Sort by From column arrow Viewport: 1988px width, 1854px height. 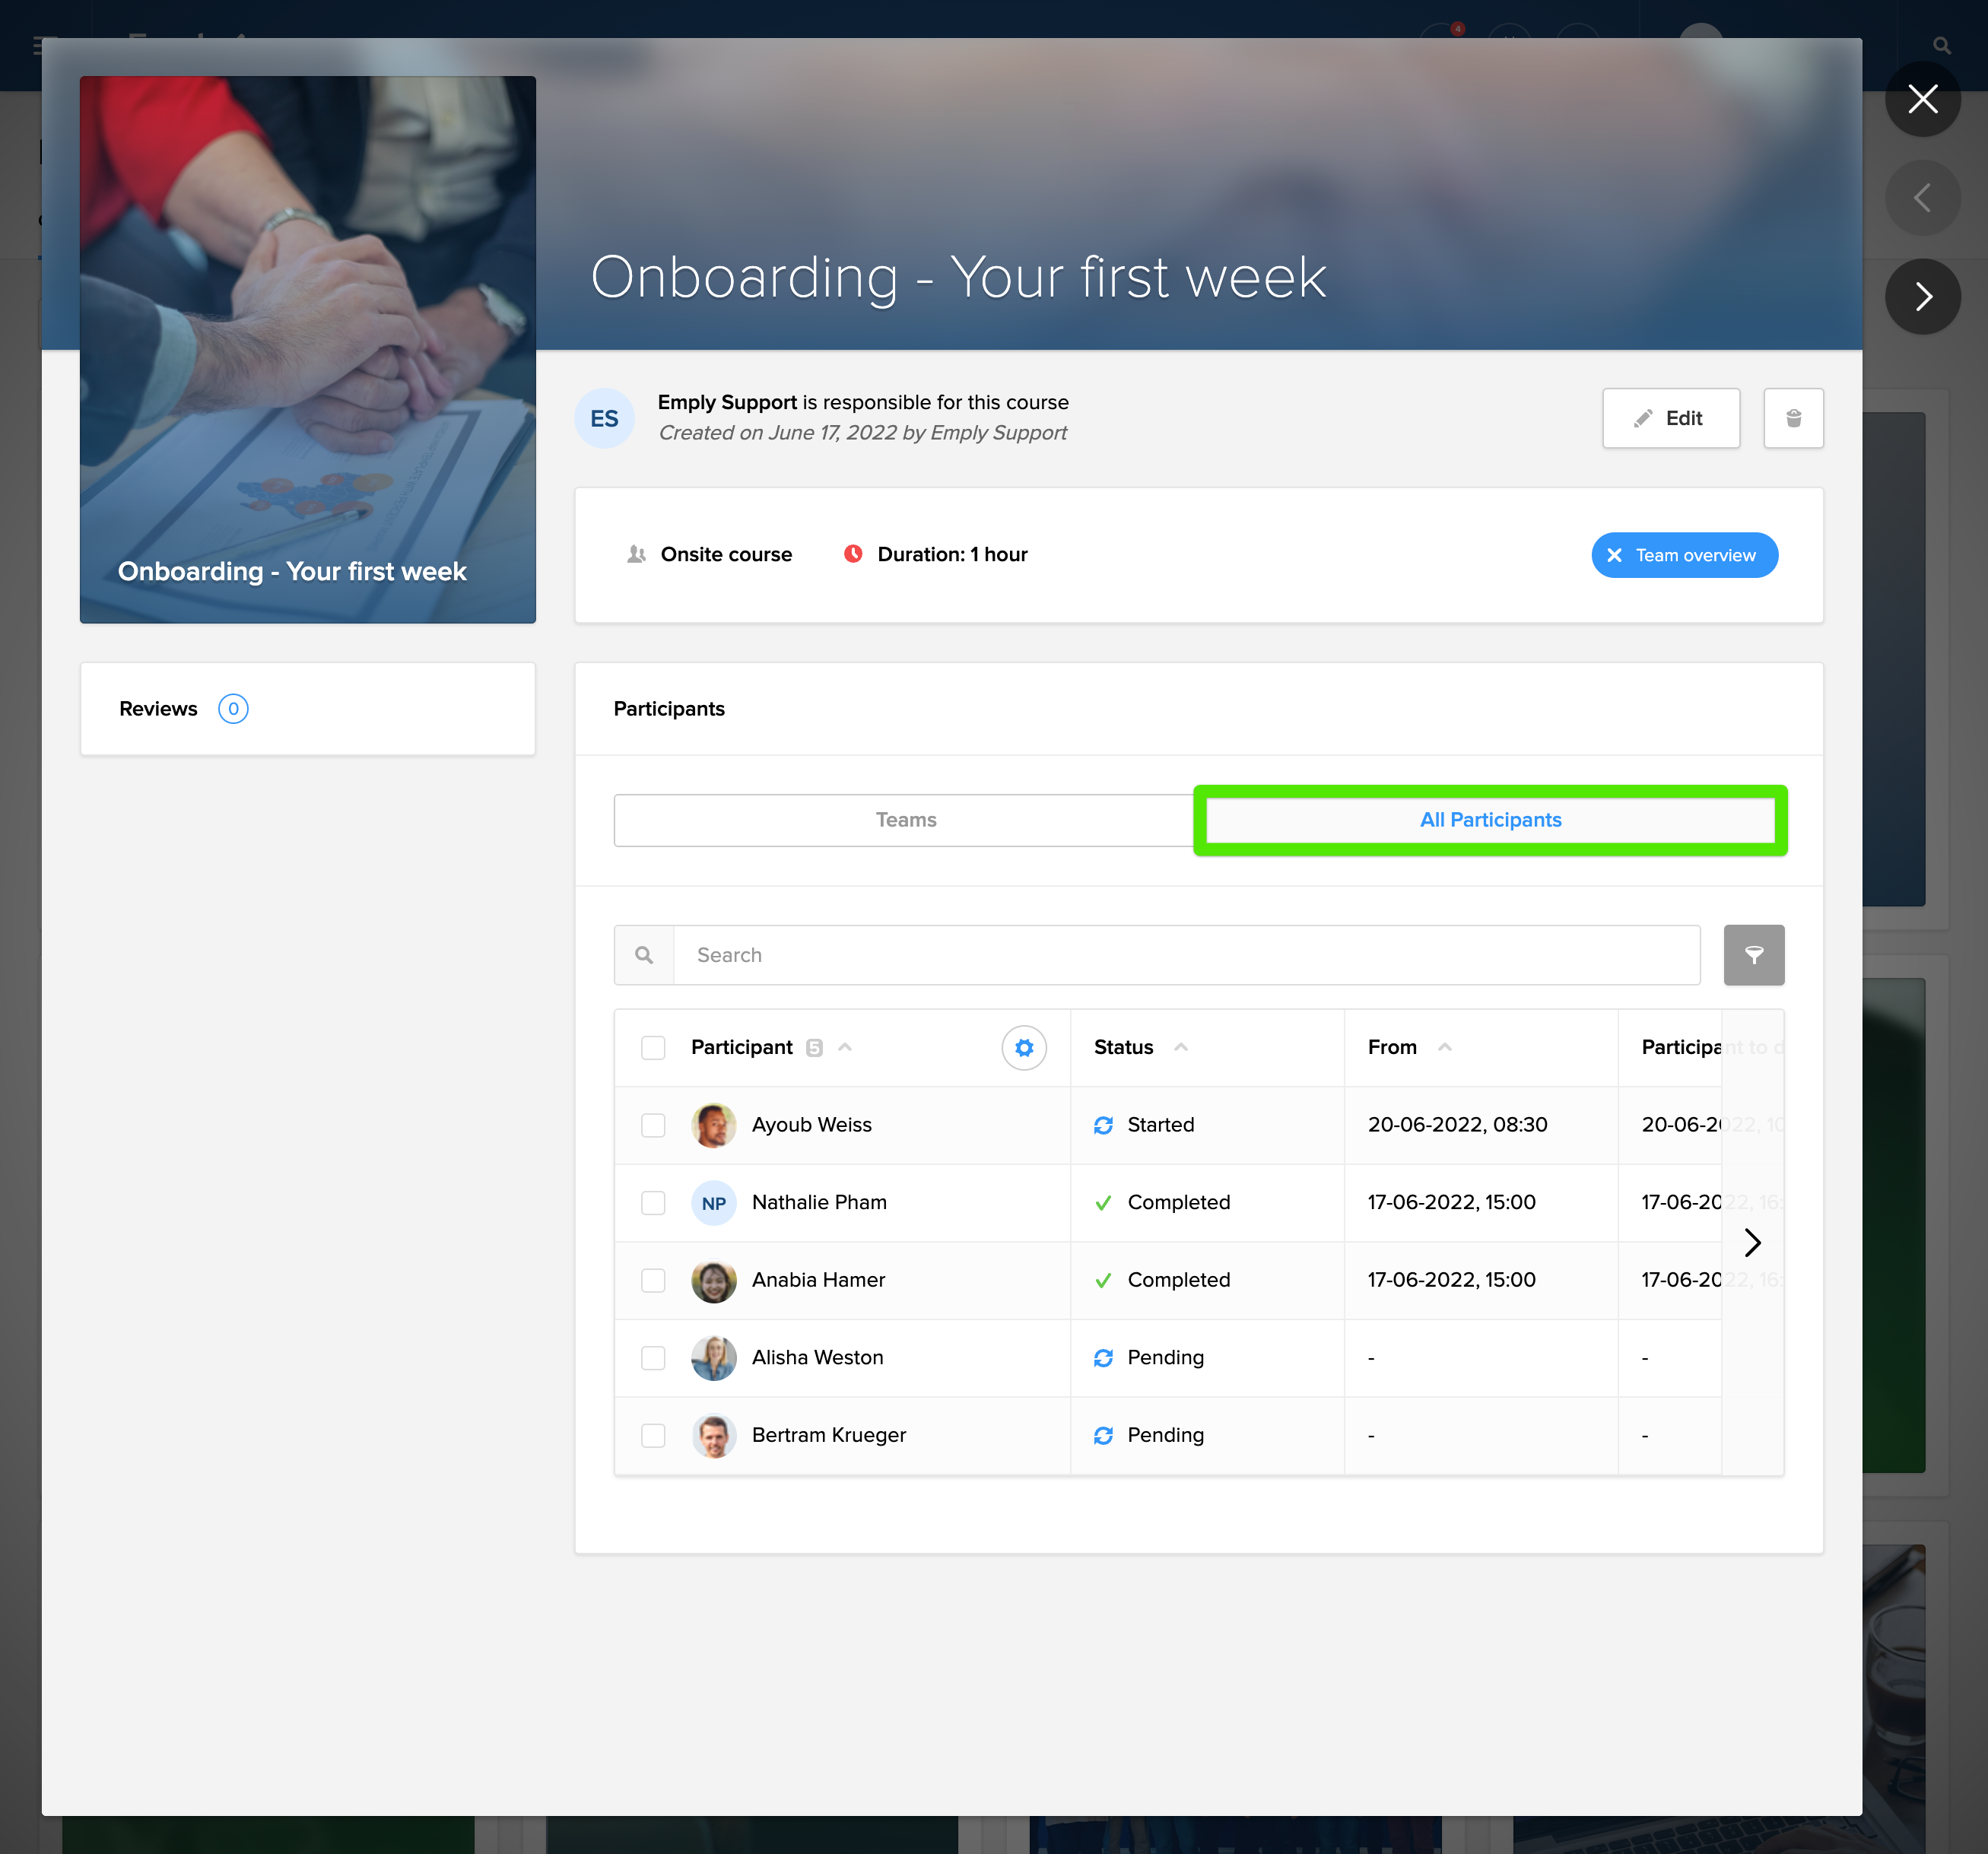pyautogui.click(x=1444, y=1047)
